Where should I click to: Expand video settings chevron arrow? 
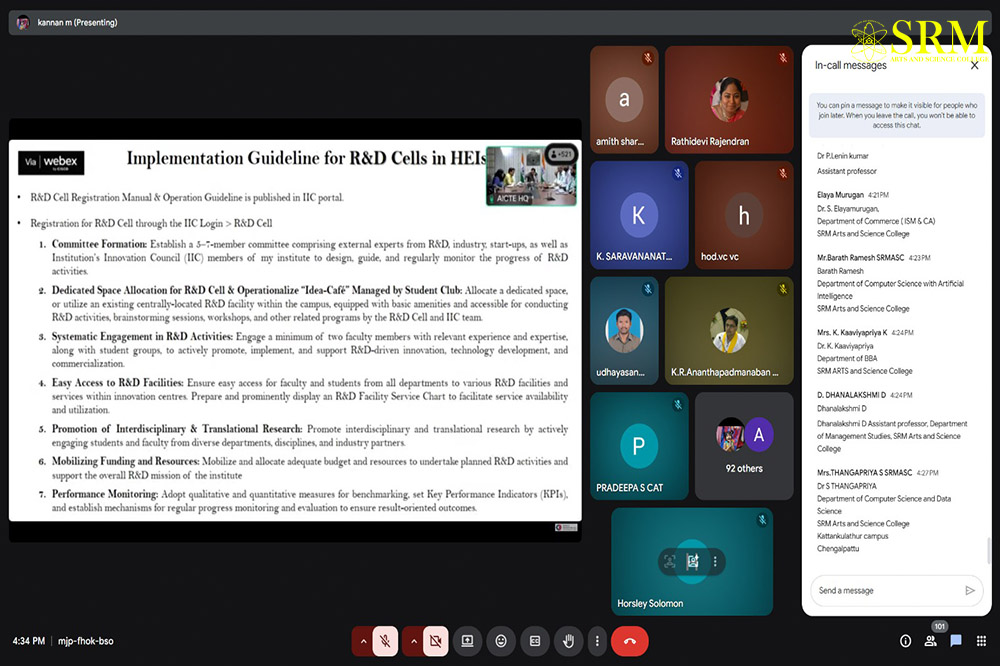click(413, 641)
